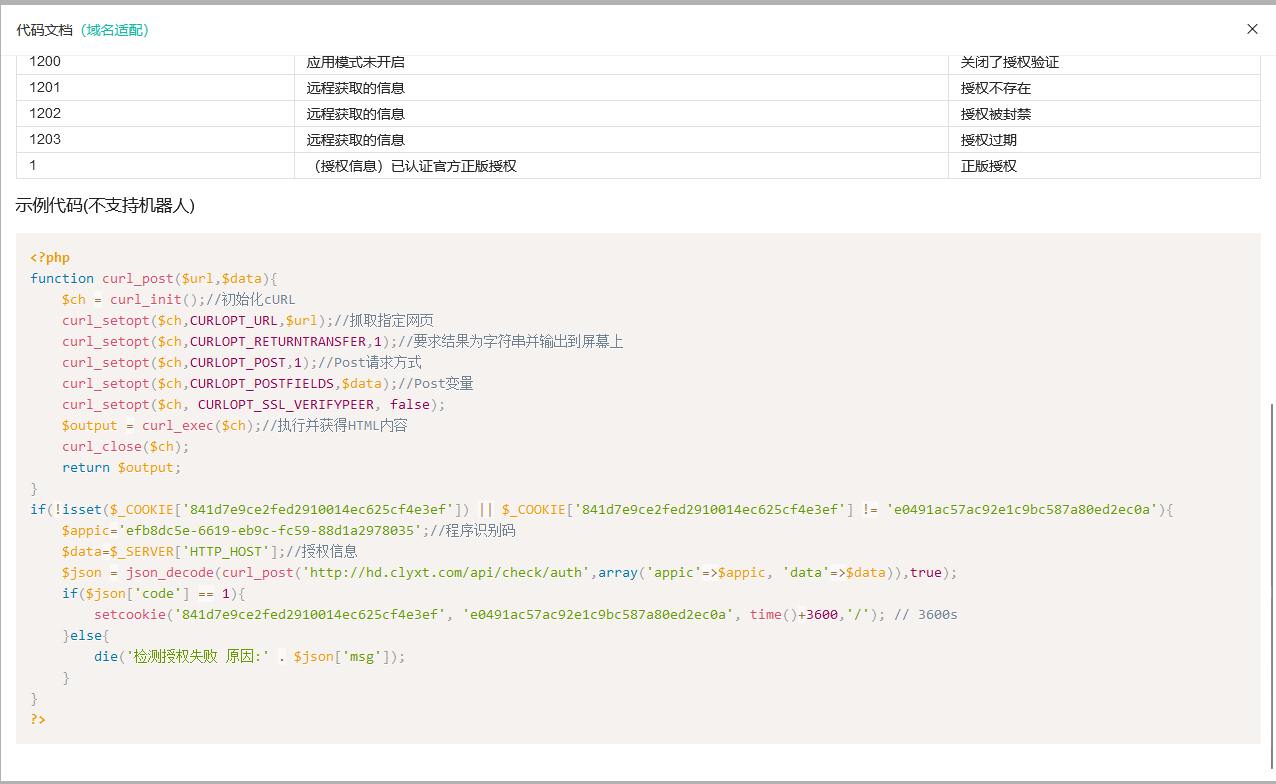Image resolution: width=1276 pixels, height=784 pixels.
Task: Click the 正版授权 description cell
Action: pos(988,166)
